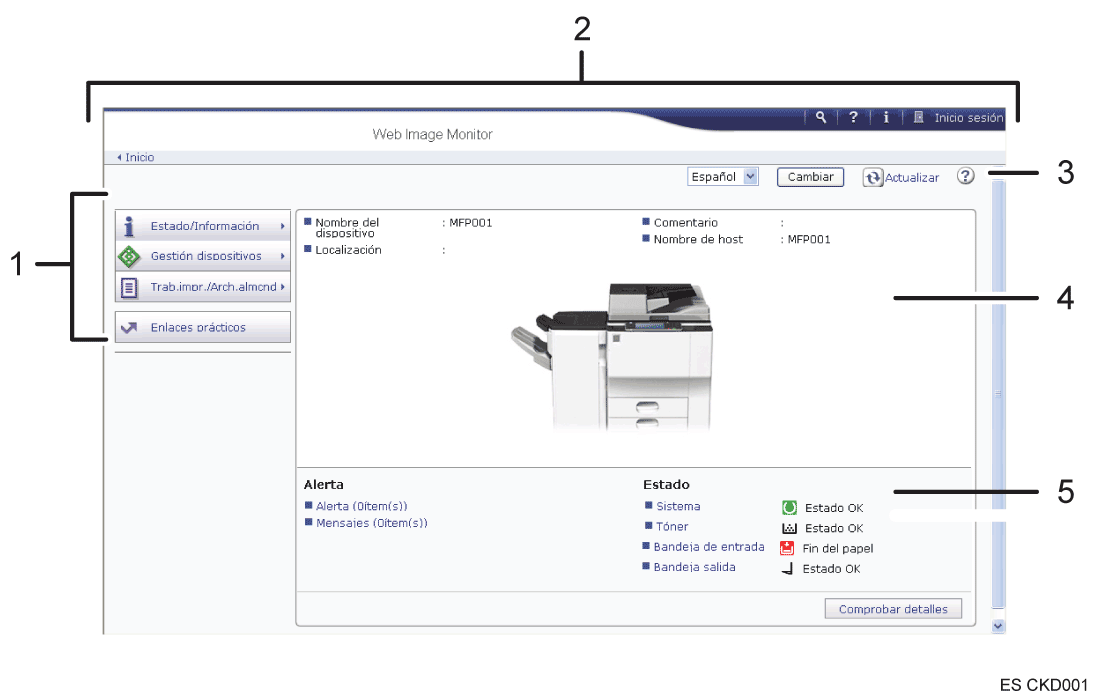Open the Alerta (0item(s)) link
1094x698 pixels.
(x=361, y=506)
